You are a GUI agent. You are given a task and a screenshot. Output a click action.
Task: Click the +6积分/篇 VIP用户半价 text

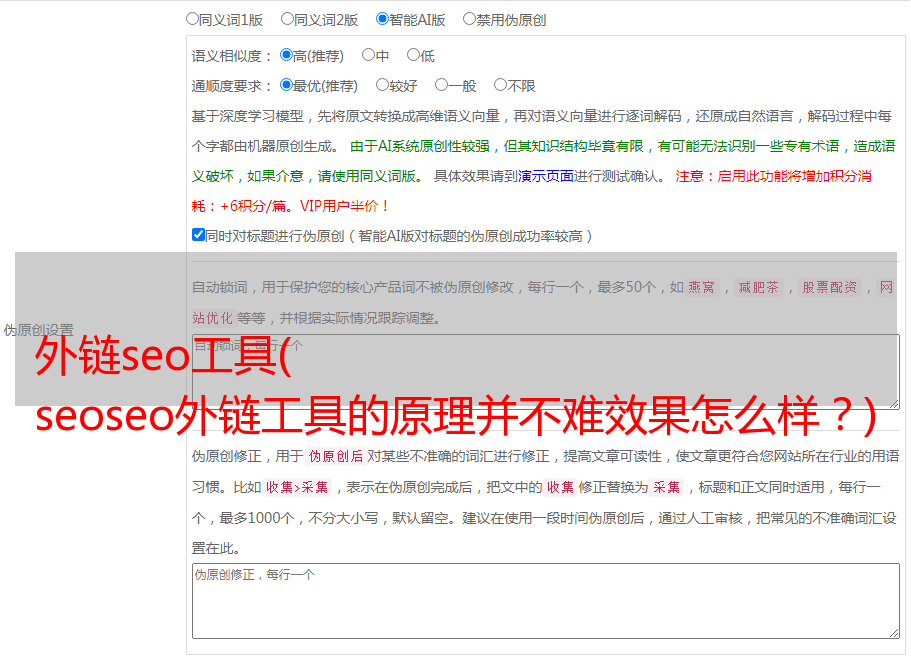(x=304, y=206)
